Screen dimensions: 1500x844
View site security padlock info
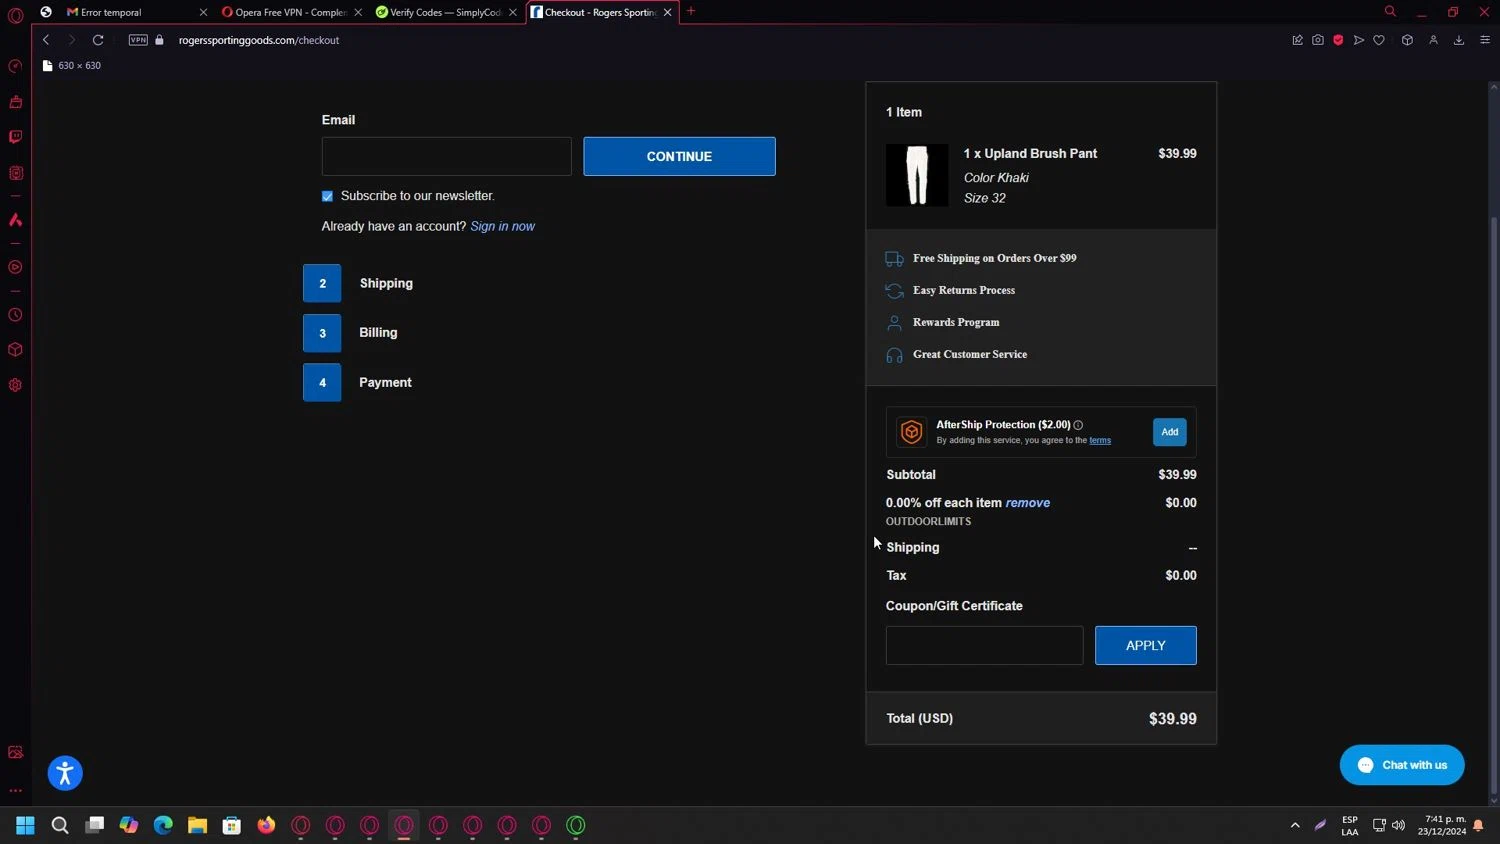[159, 40]
